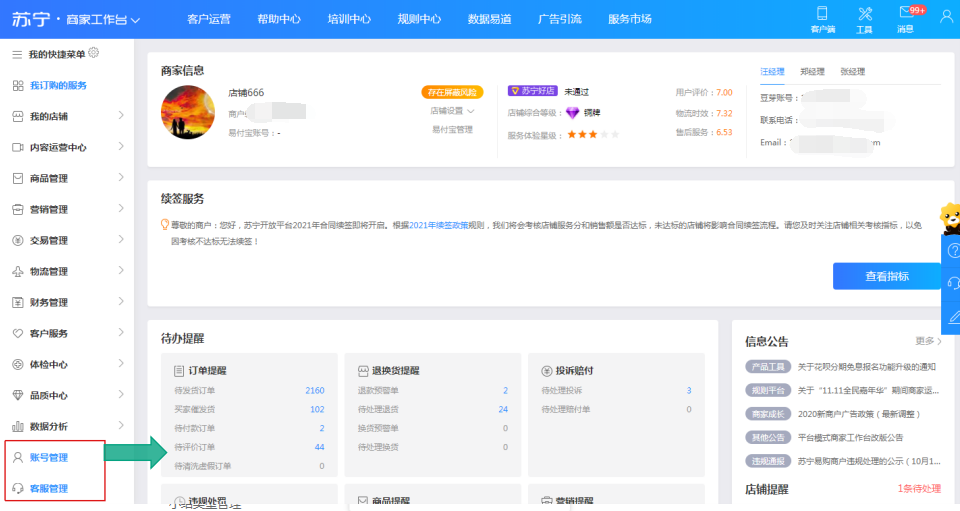Open the 易付宝管理 link

[x=452, y=130]
